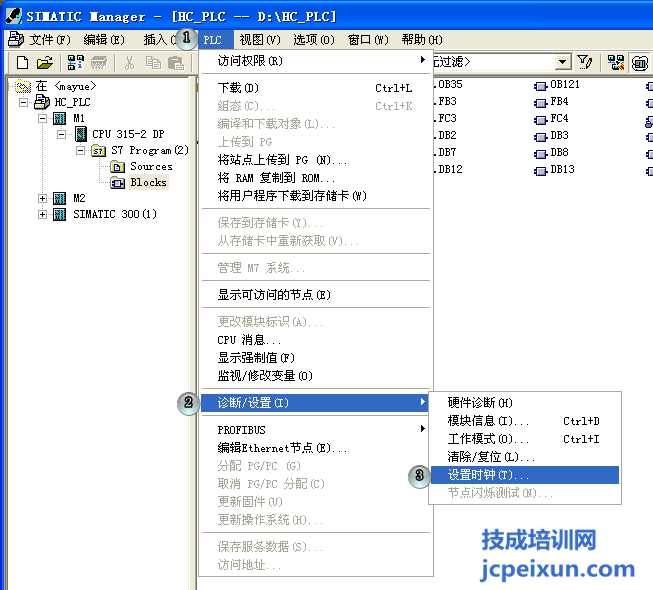
Task: Open the 帮助(H) menu
Action: click(422, 40)
